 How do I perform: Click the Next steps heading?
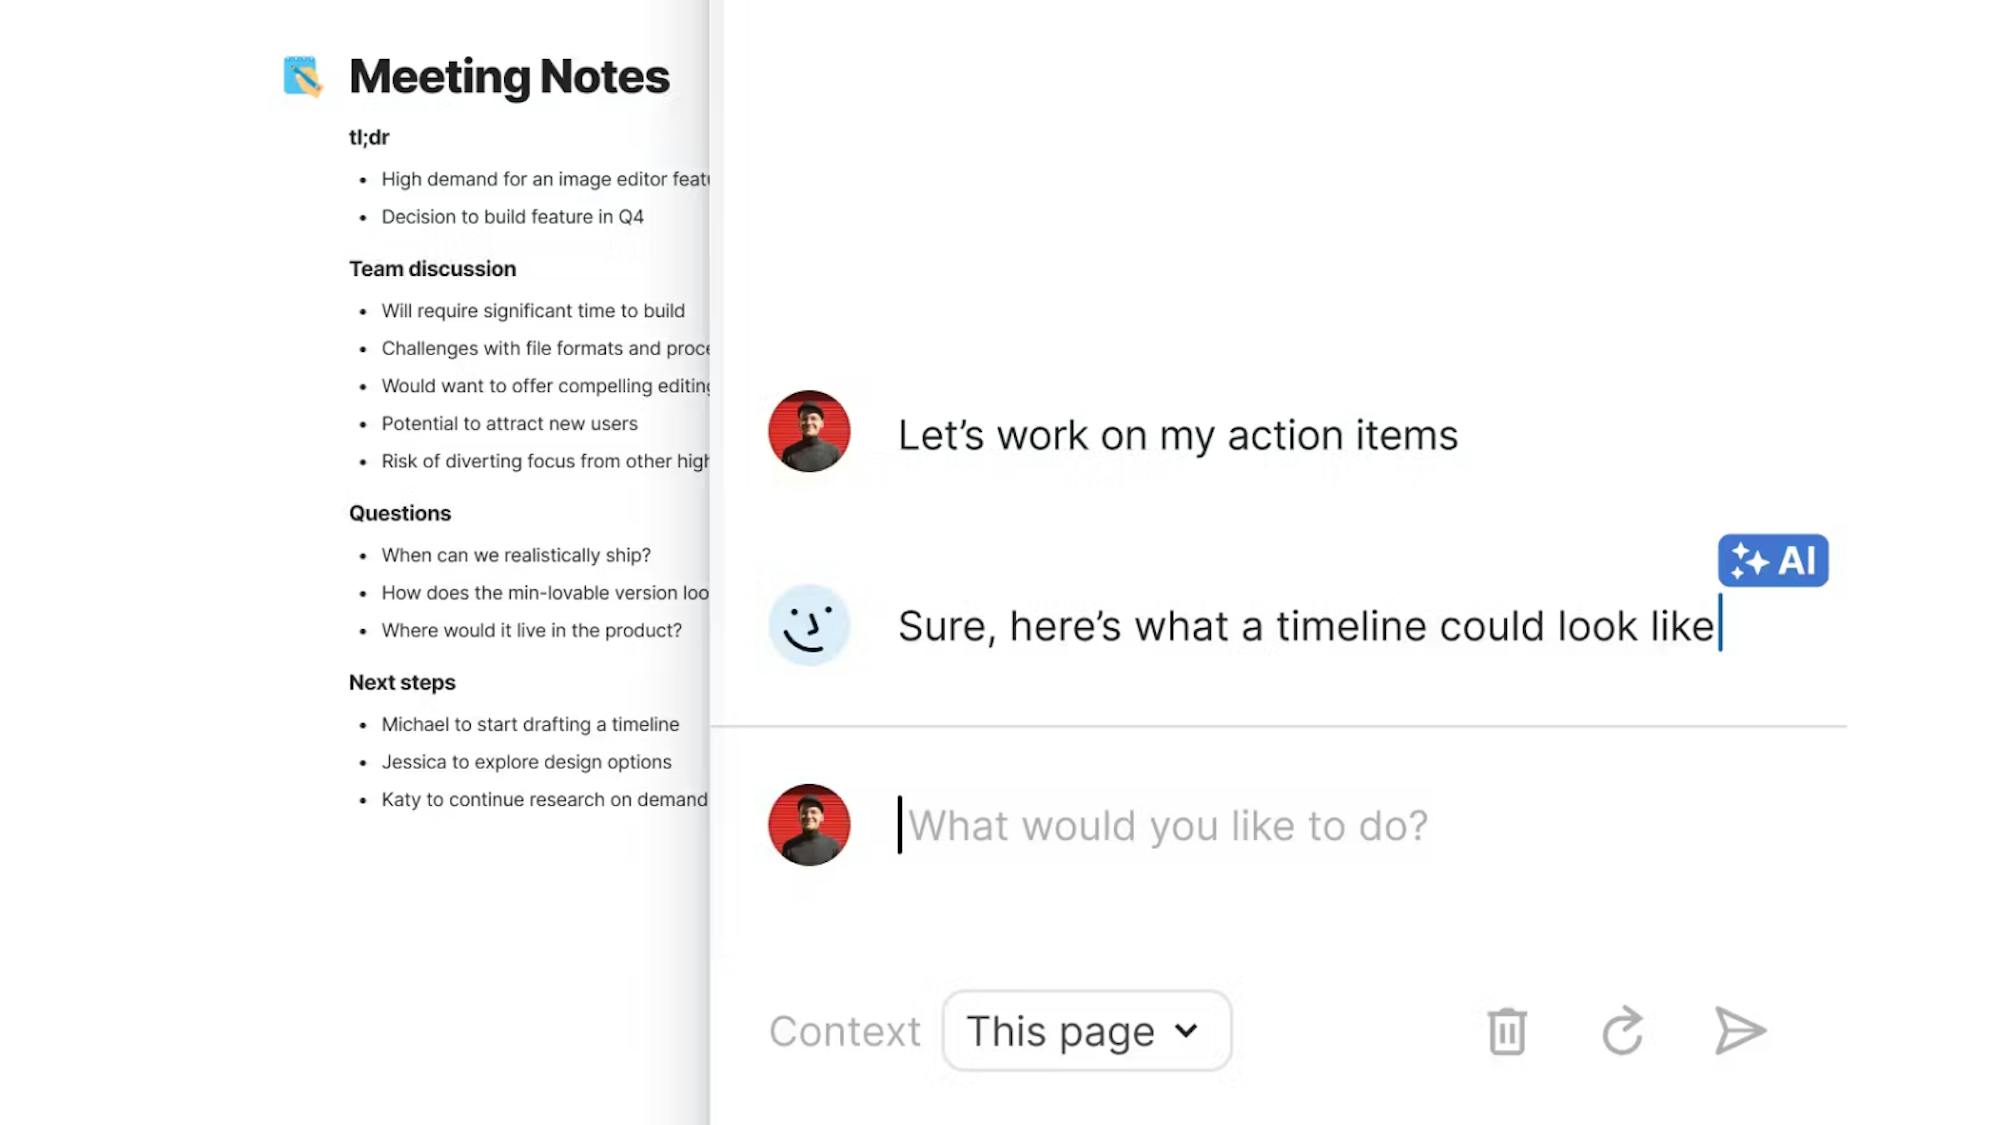point(402,683)
